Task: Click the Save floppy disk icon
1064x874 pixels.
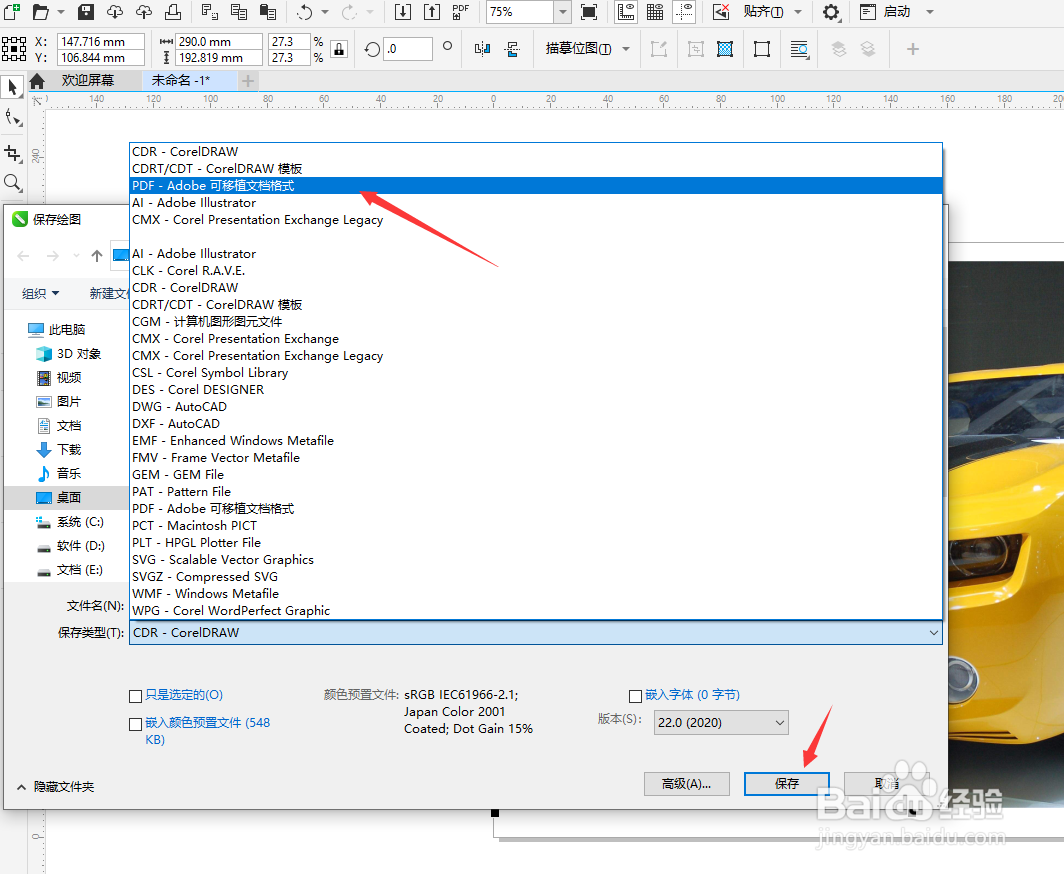Action: [86, 12]
